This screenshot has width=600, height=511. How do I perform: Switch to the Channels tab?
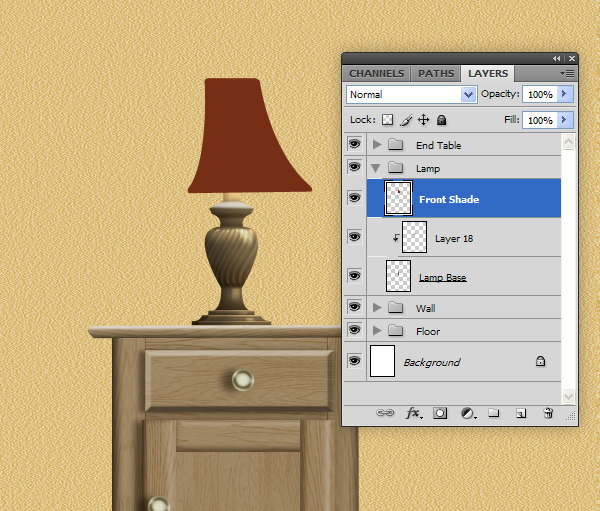point(376,73)
